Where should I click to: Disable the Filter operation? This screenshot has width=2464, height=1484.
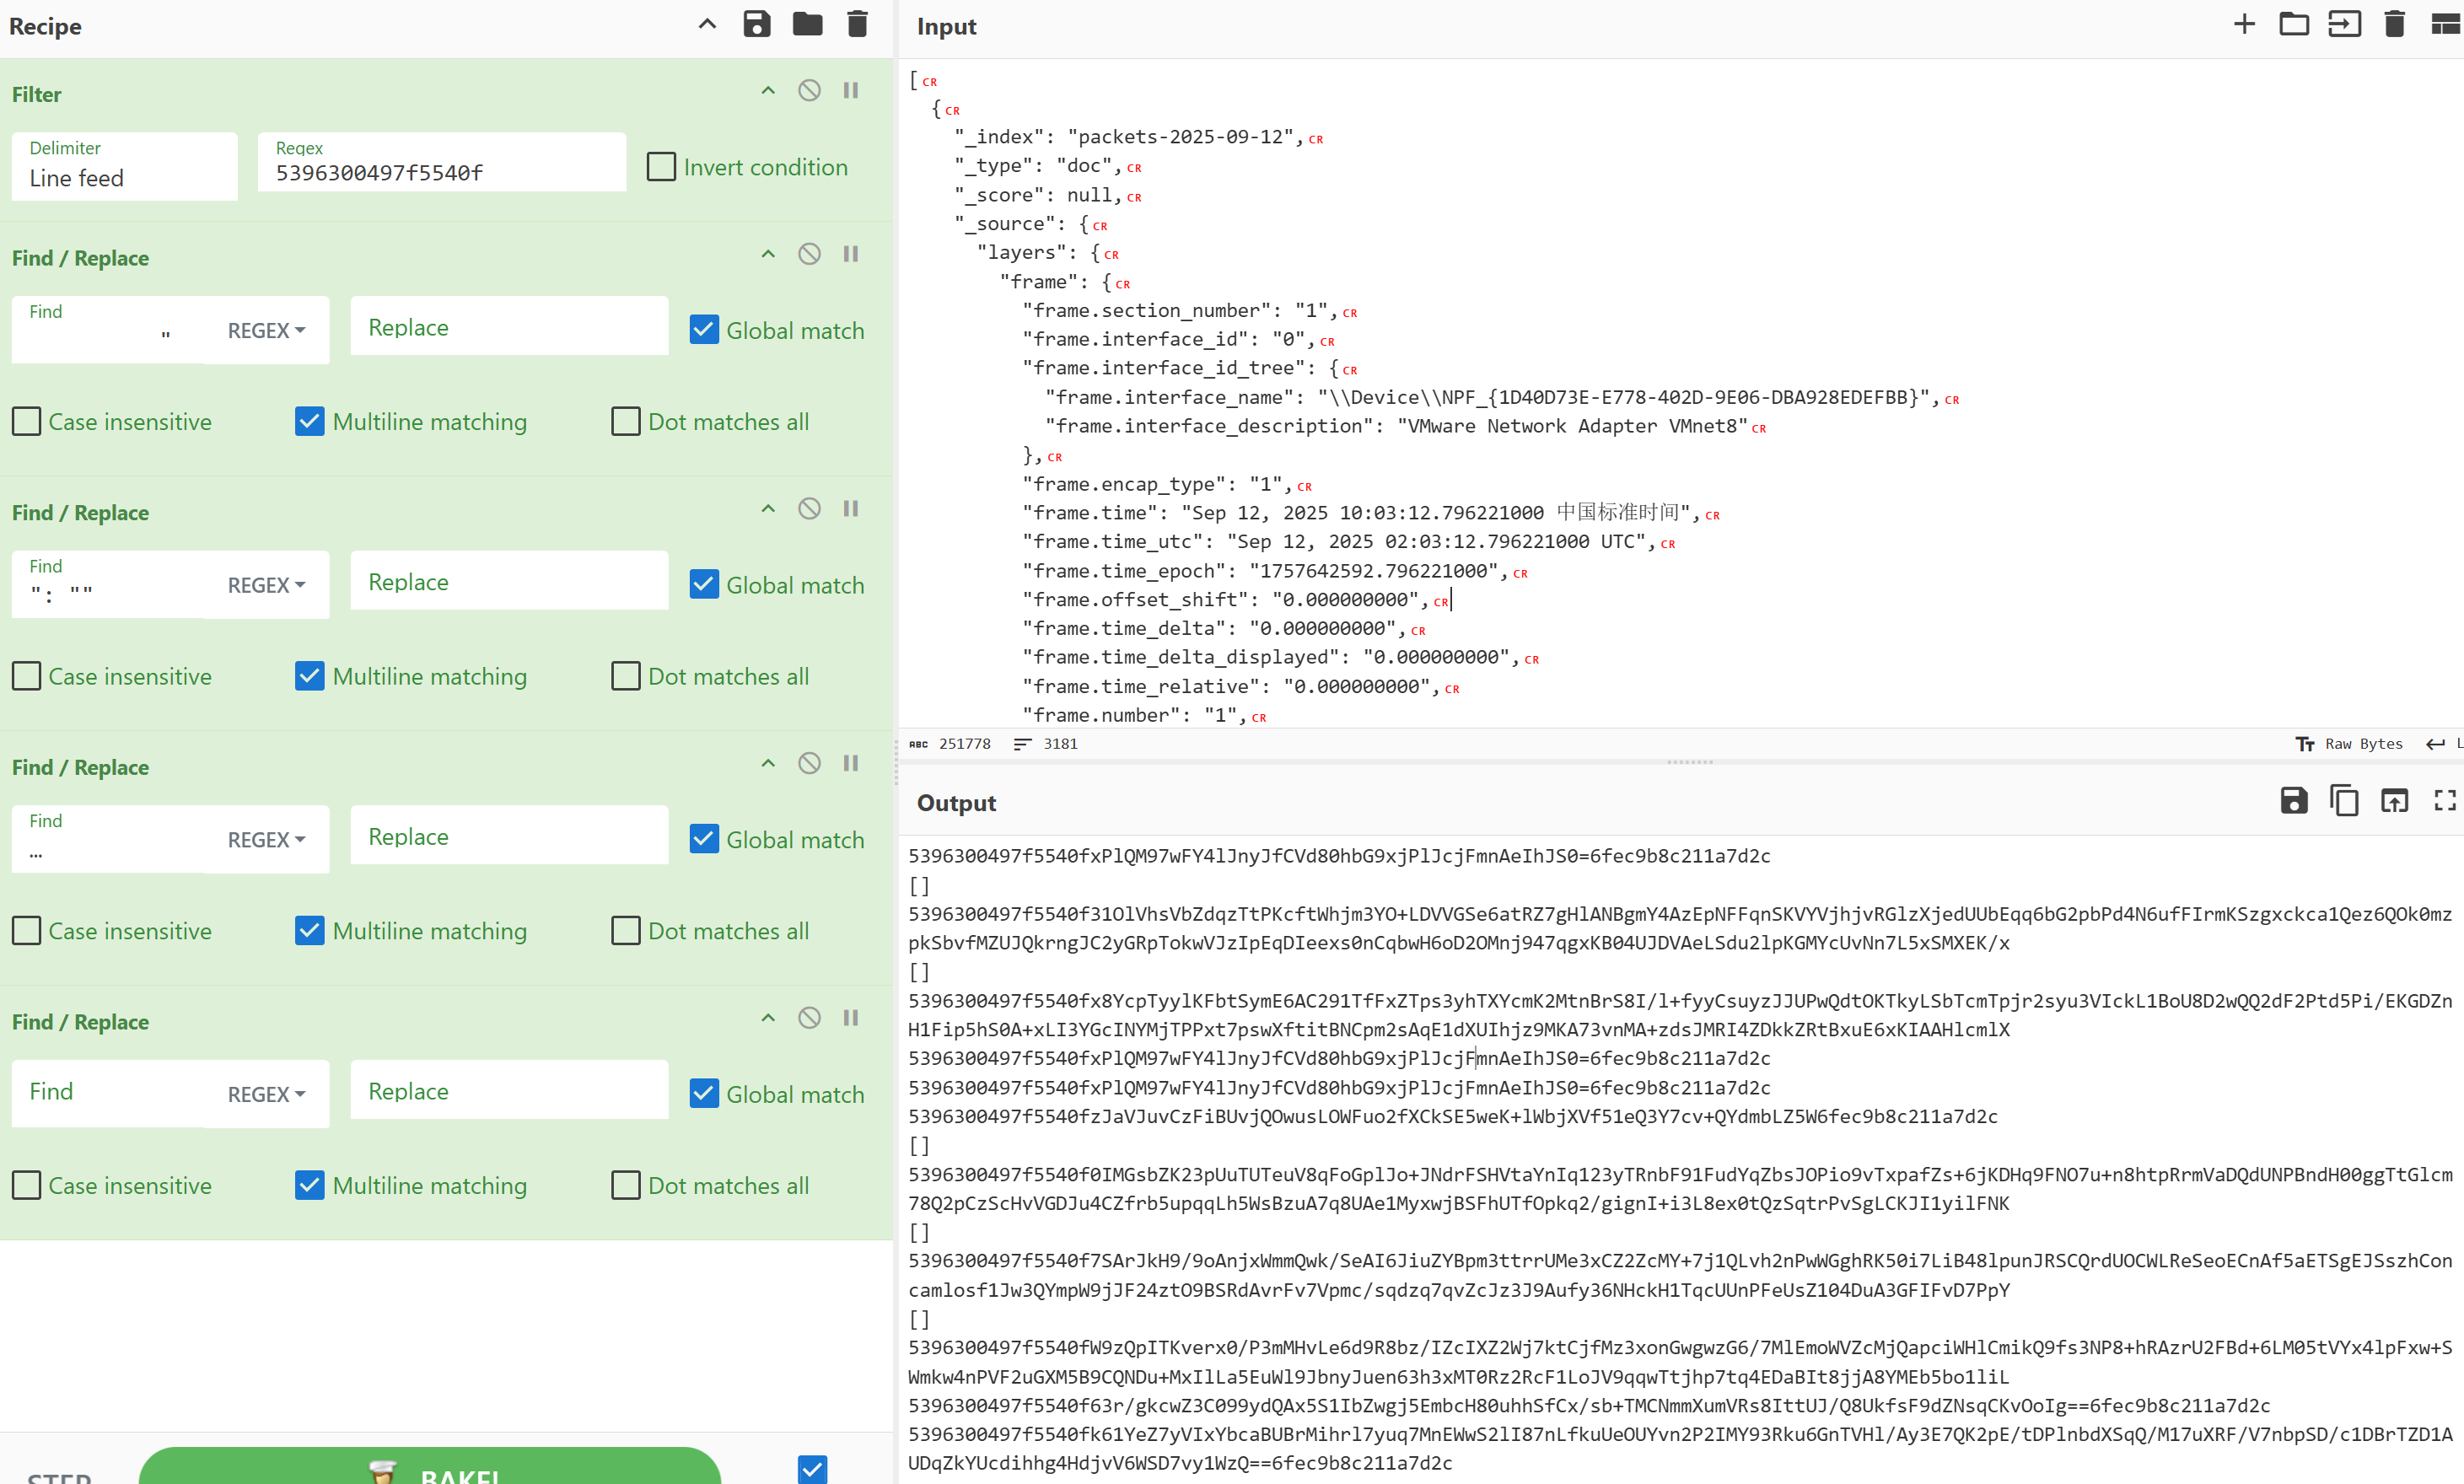(809, 90)
